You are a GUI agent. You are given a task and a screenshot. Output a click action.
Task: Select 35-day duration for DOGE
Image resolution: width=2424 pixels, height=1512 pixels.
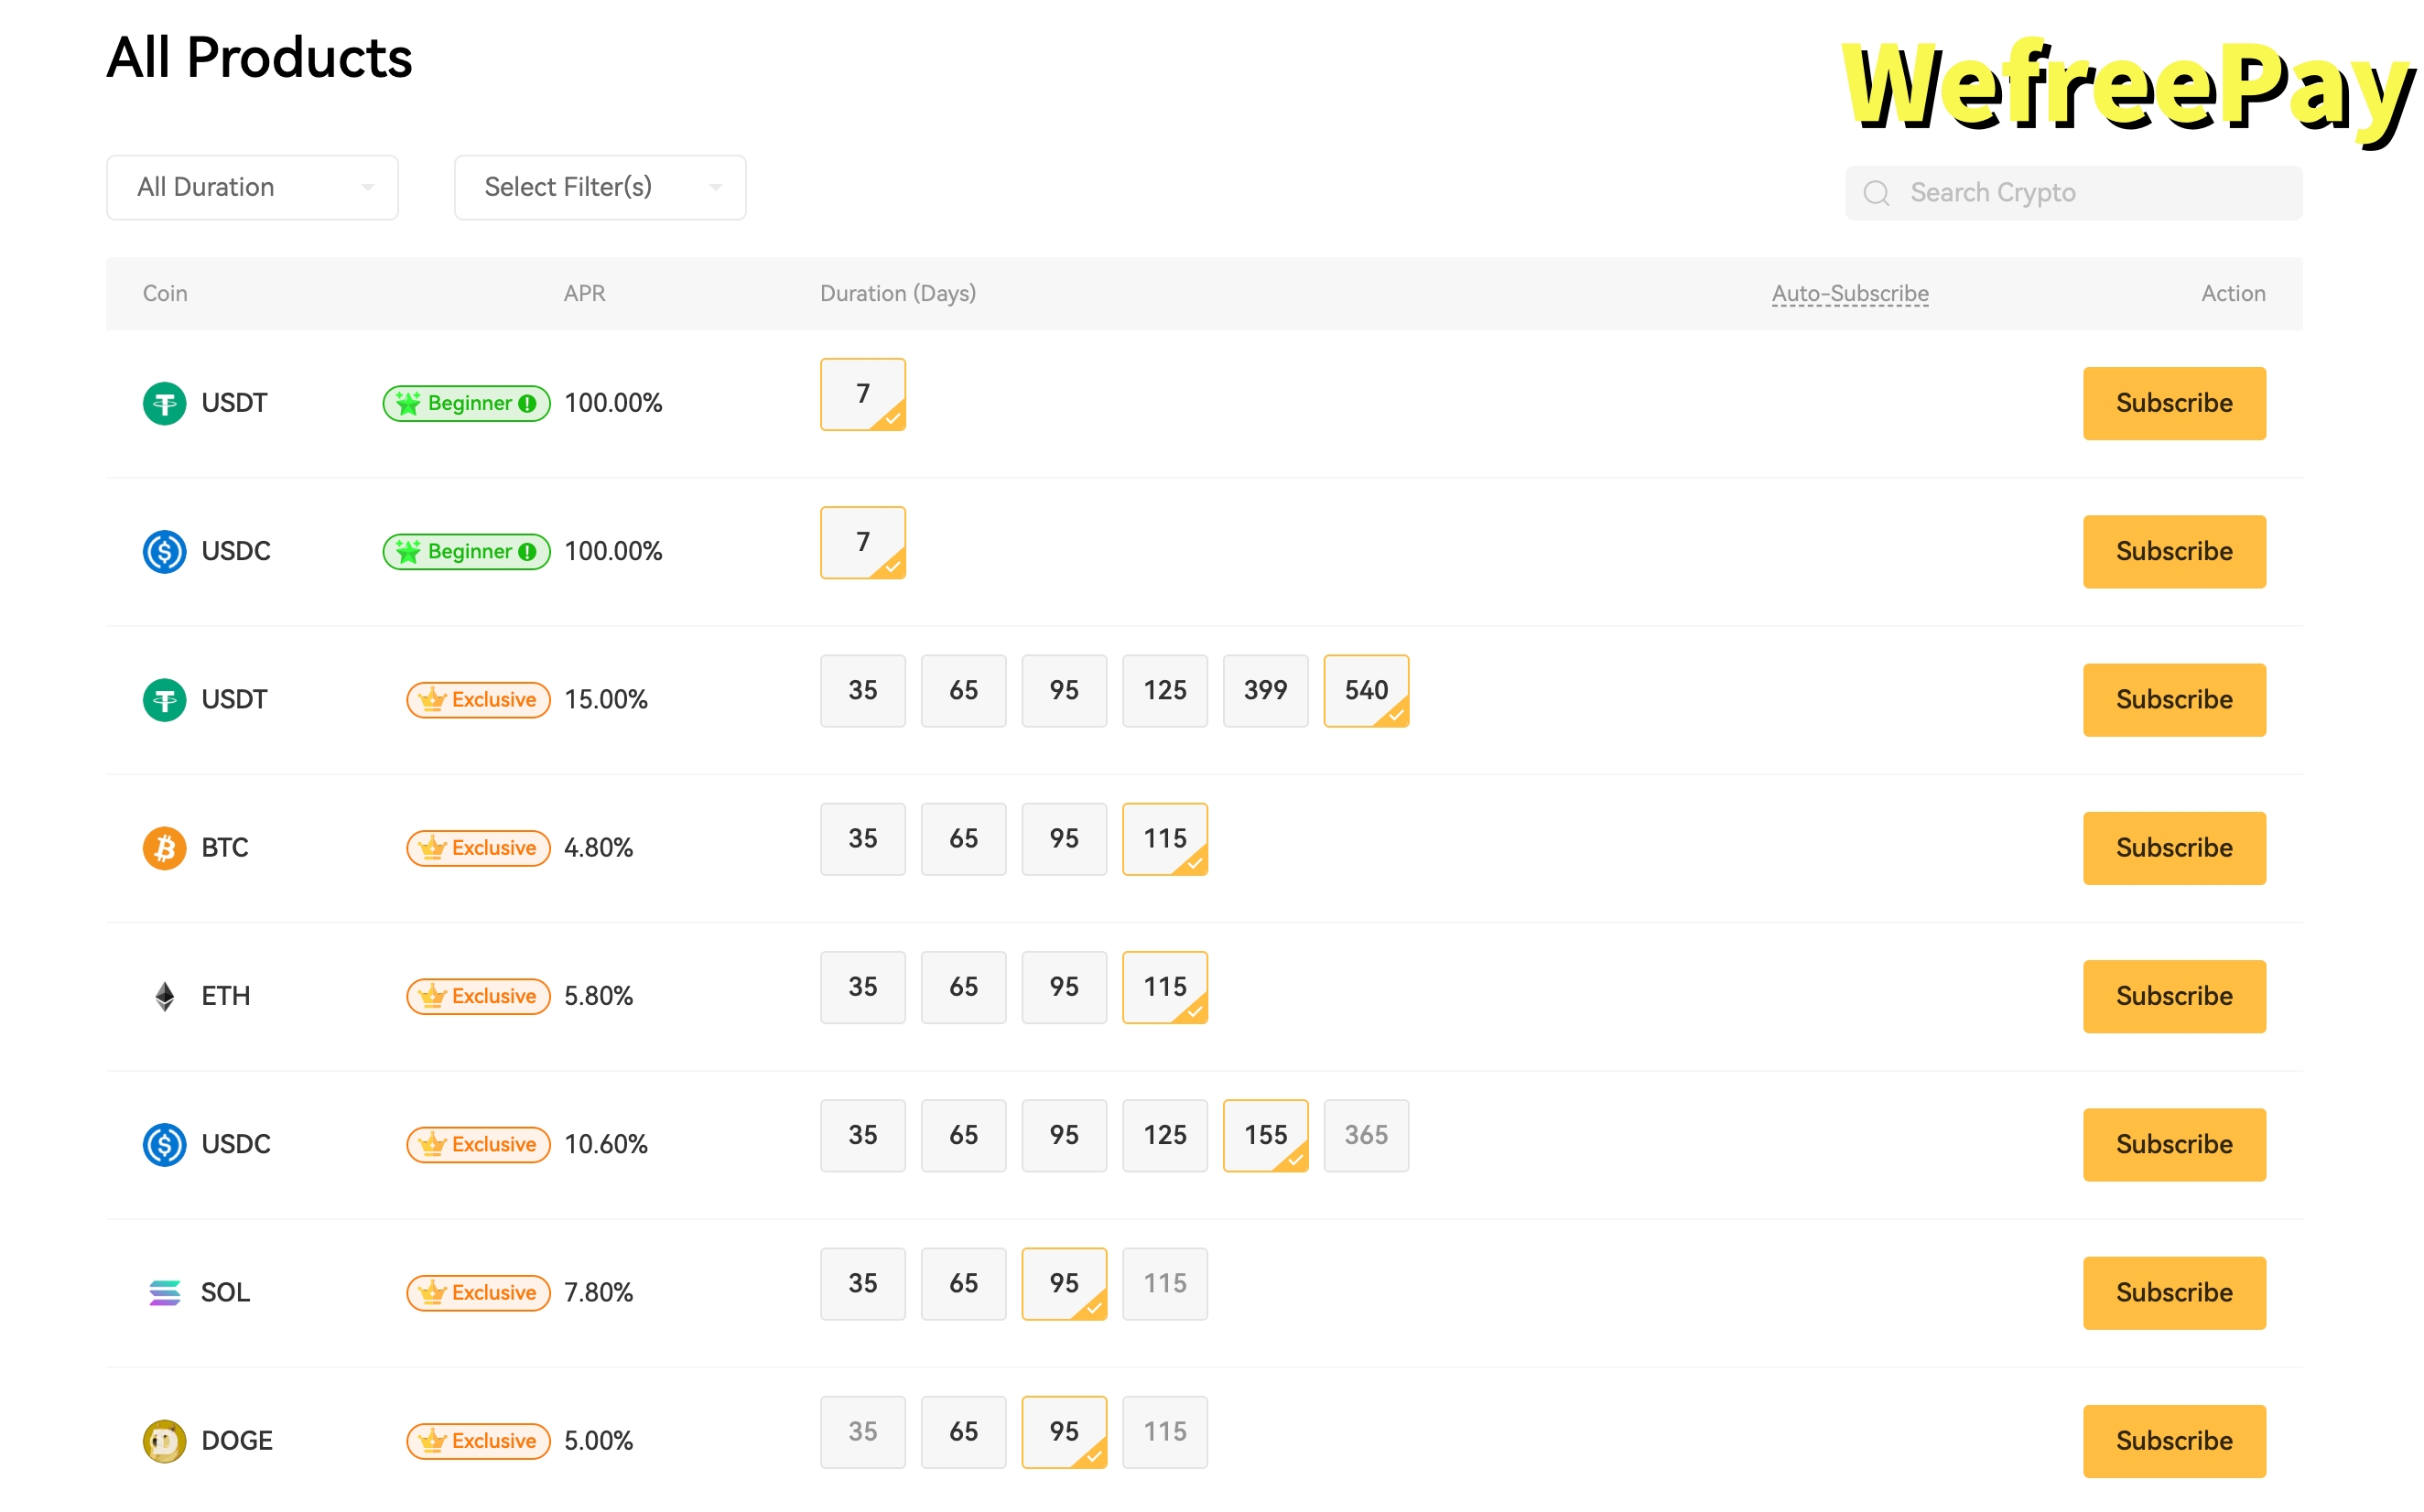863,1432
